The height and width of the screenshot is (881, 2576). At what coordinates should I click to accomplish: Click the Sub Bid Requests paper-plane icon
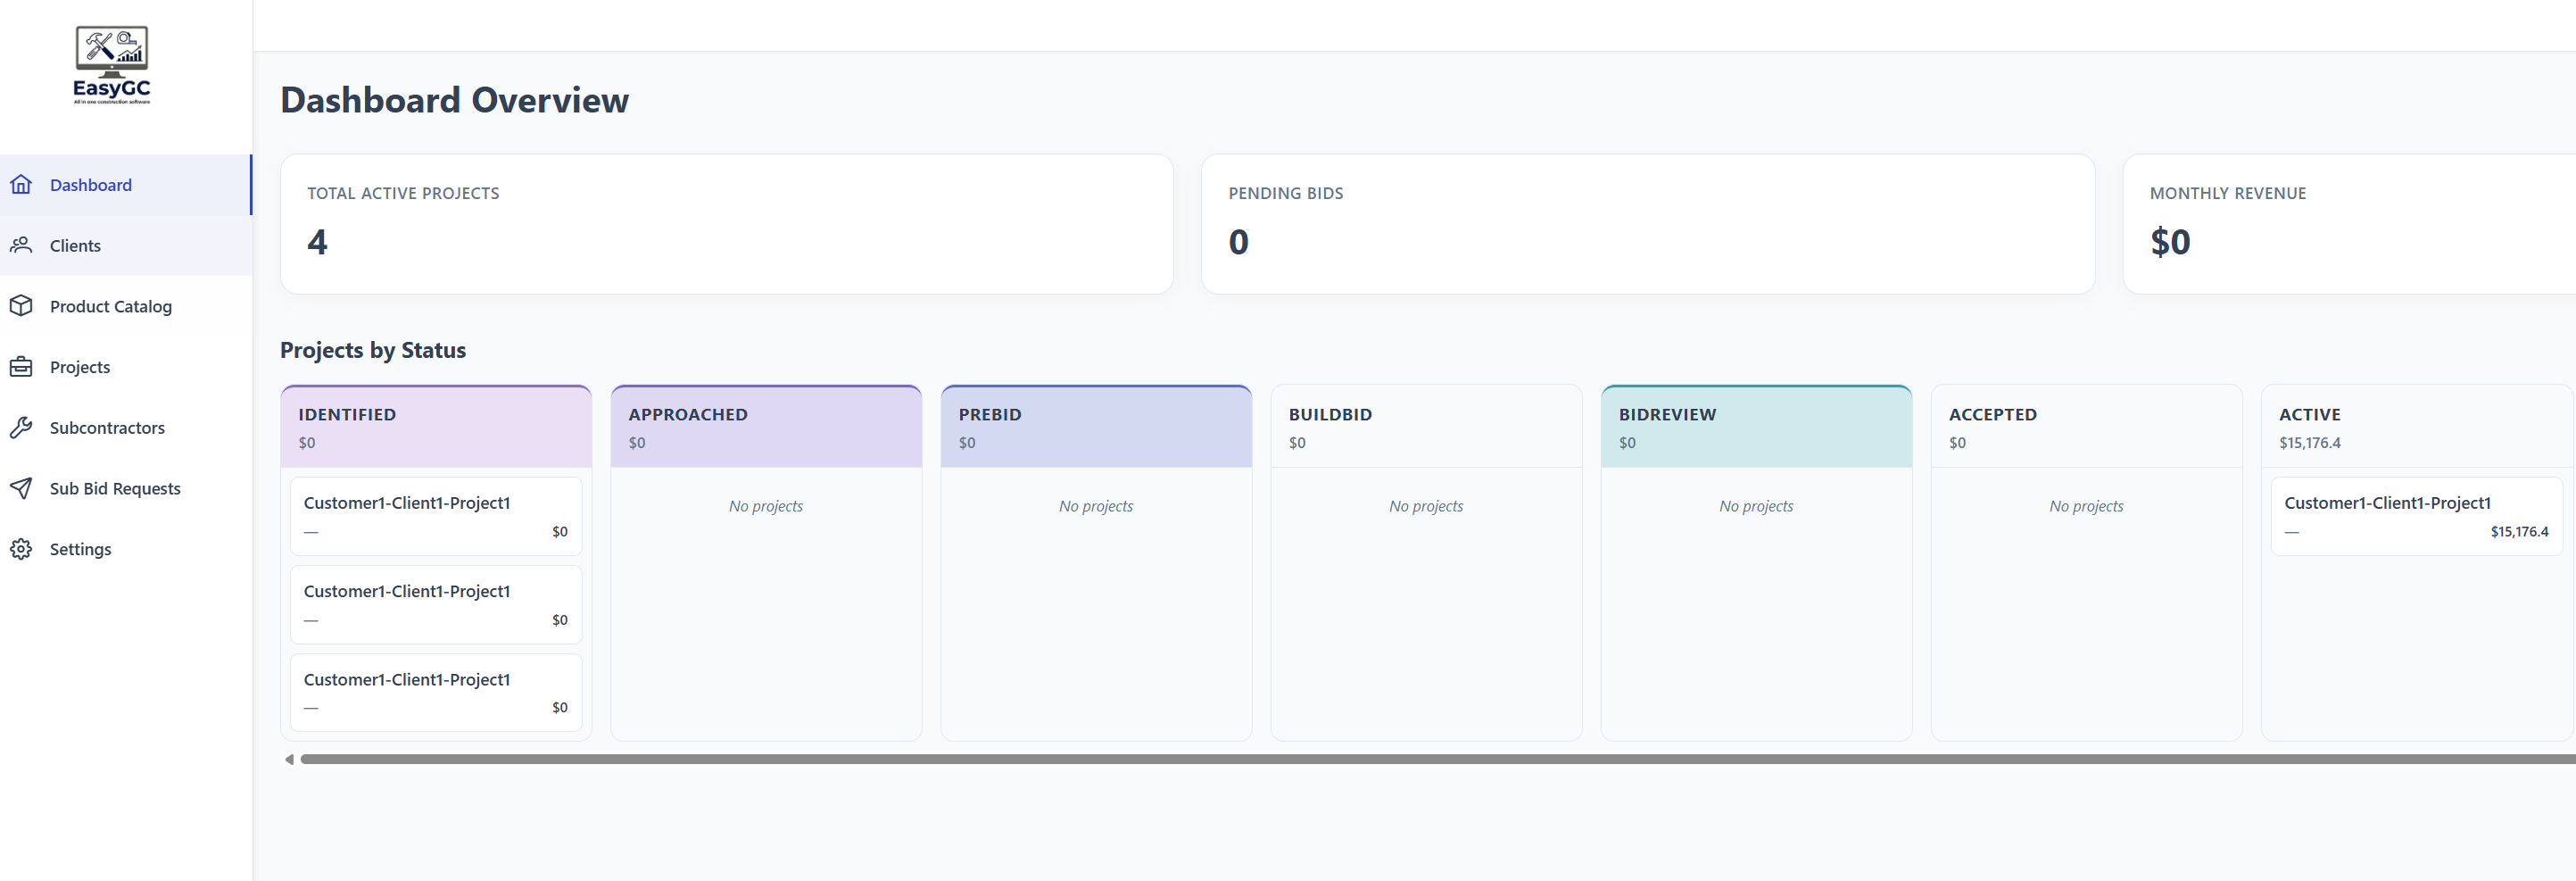coord(21,488)
